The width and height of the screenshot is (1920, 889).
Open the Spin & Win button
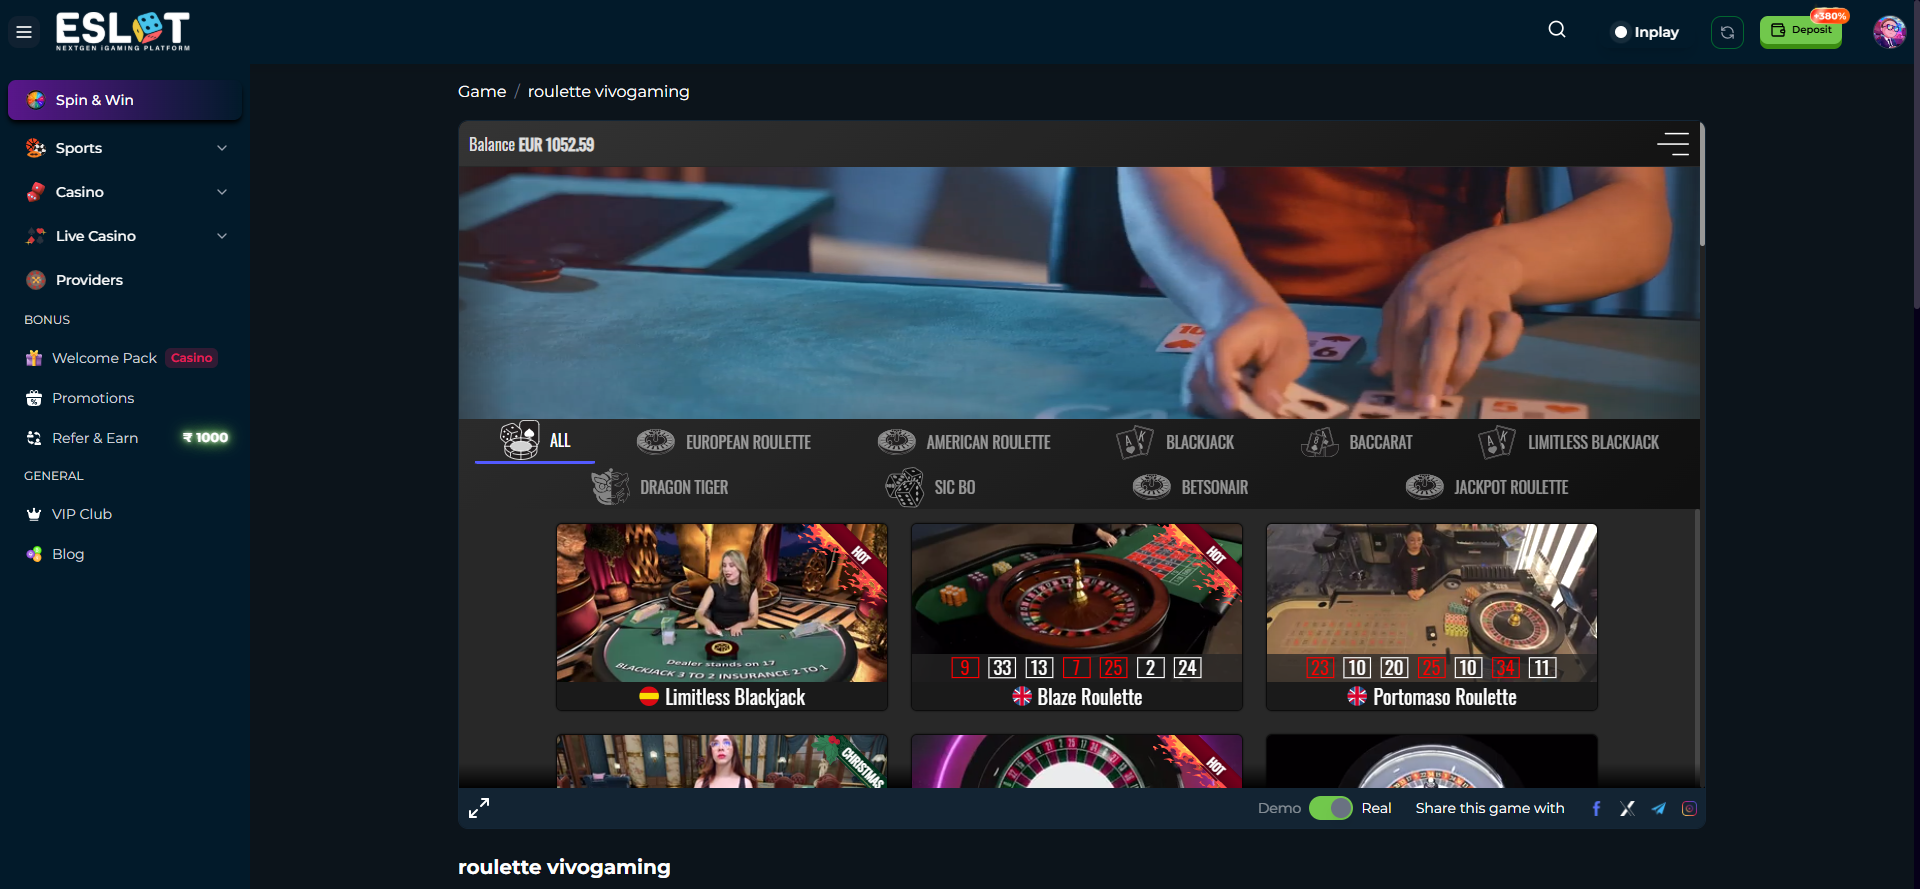click(x=125, y=100)
